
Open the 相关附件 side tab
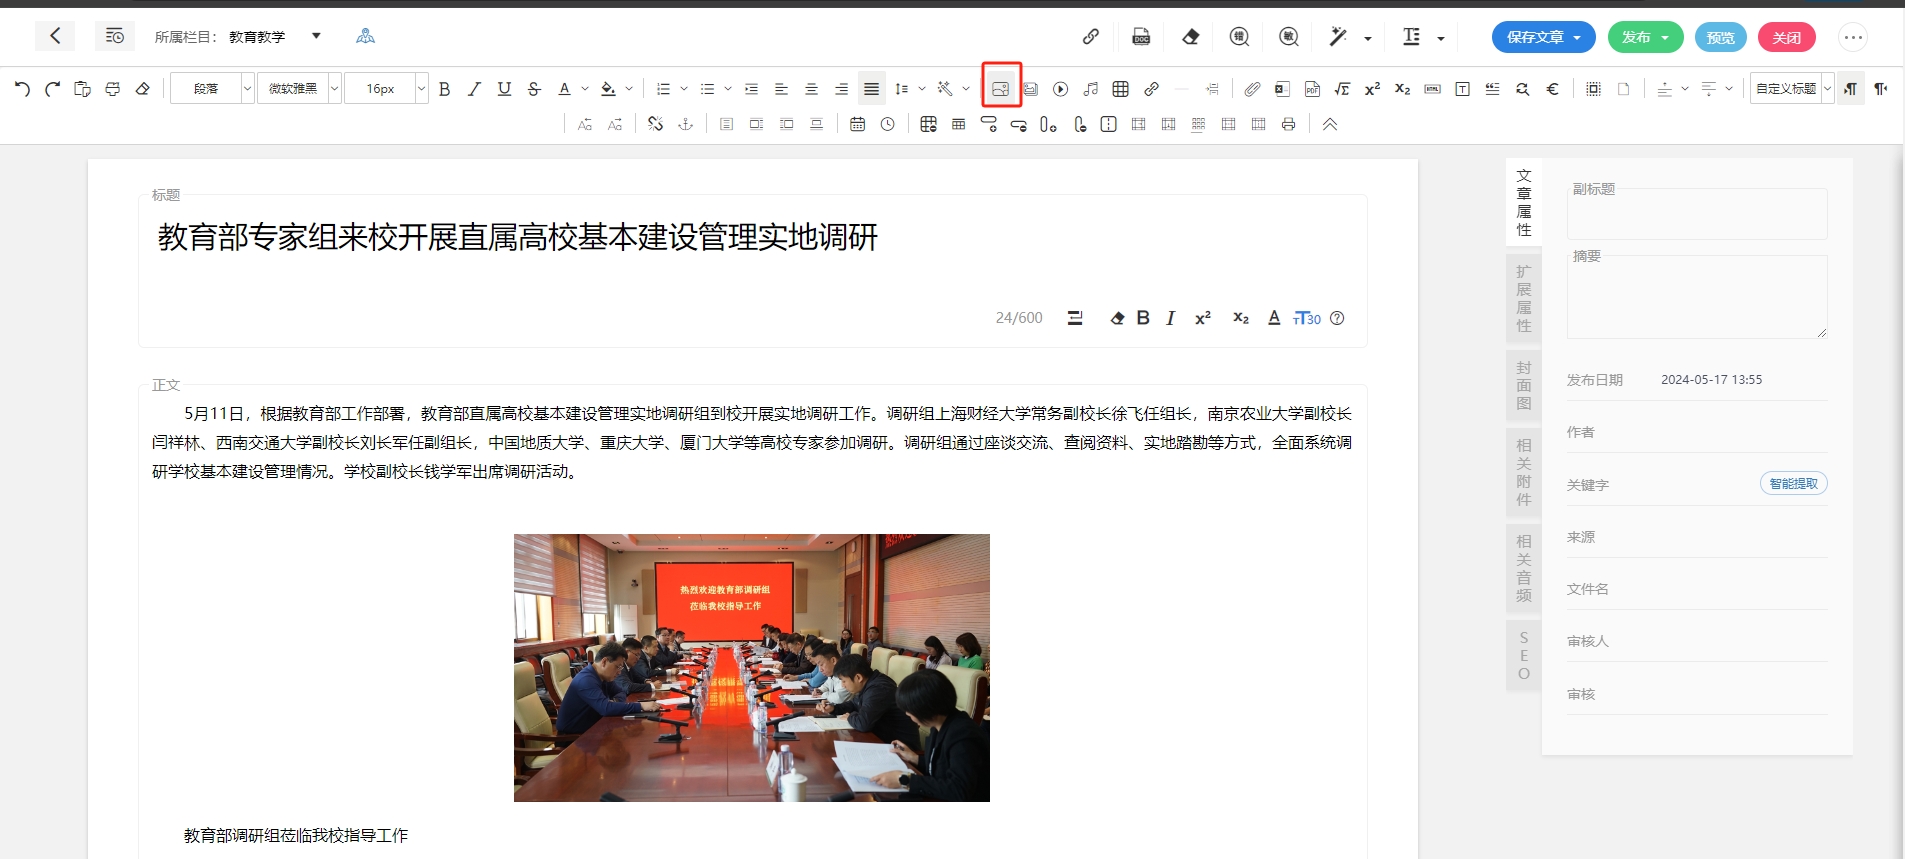[x=1523, y=472]
